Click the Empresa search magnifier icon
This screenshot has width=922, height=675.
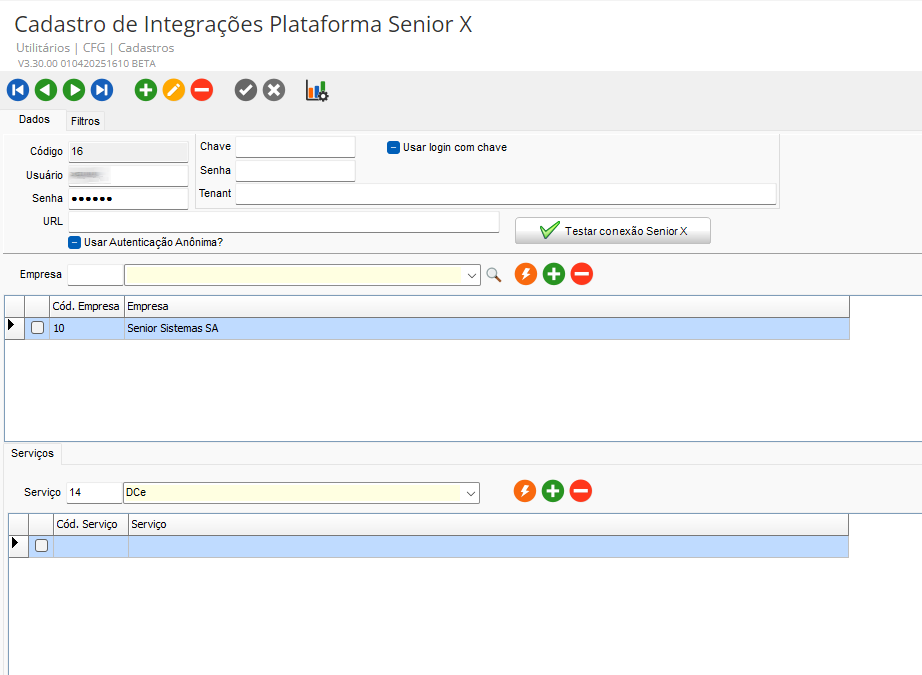493,275
